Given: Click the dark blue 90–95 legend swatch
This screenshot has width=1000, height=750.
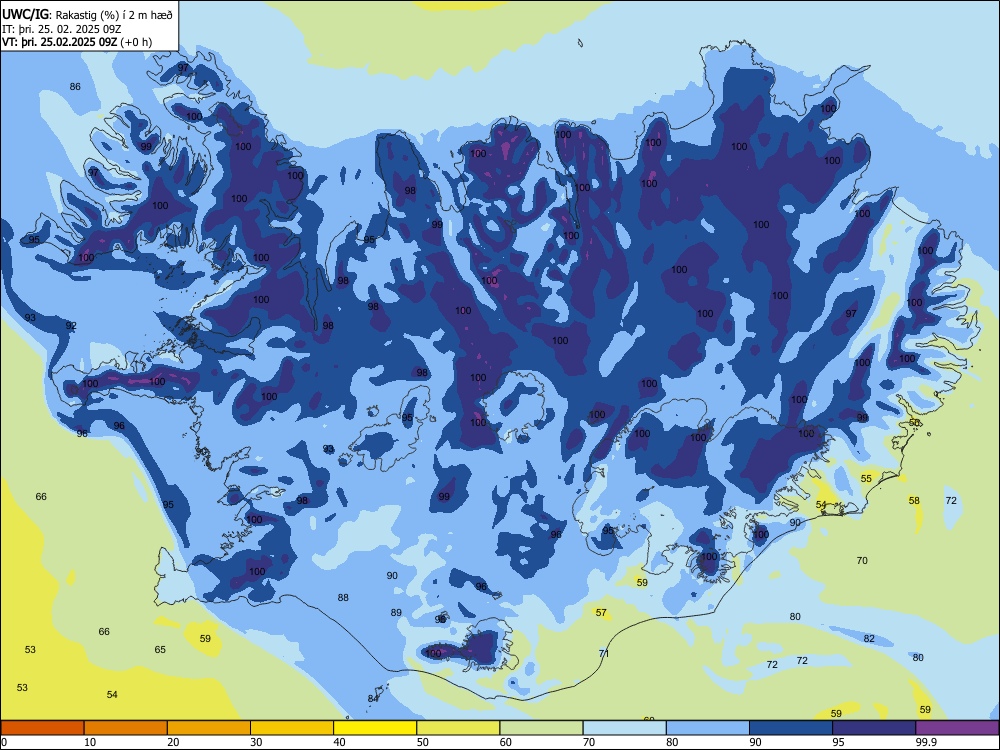Looking at the screenshot, I should [x=791, y=728].
